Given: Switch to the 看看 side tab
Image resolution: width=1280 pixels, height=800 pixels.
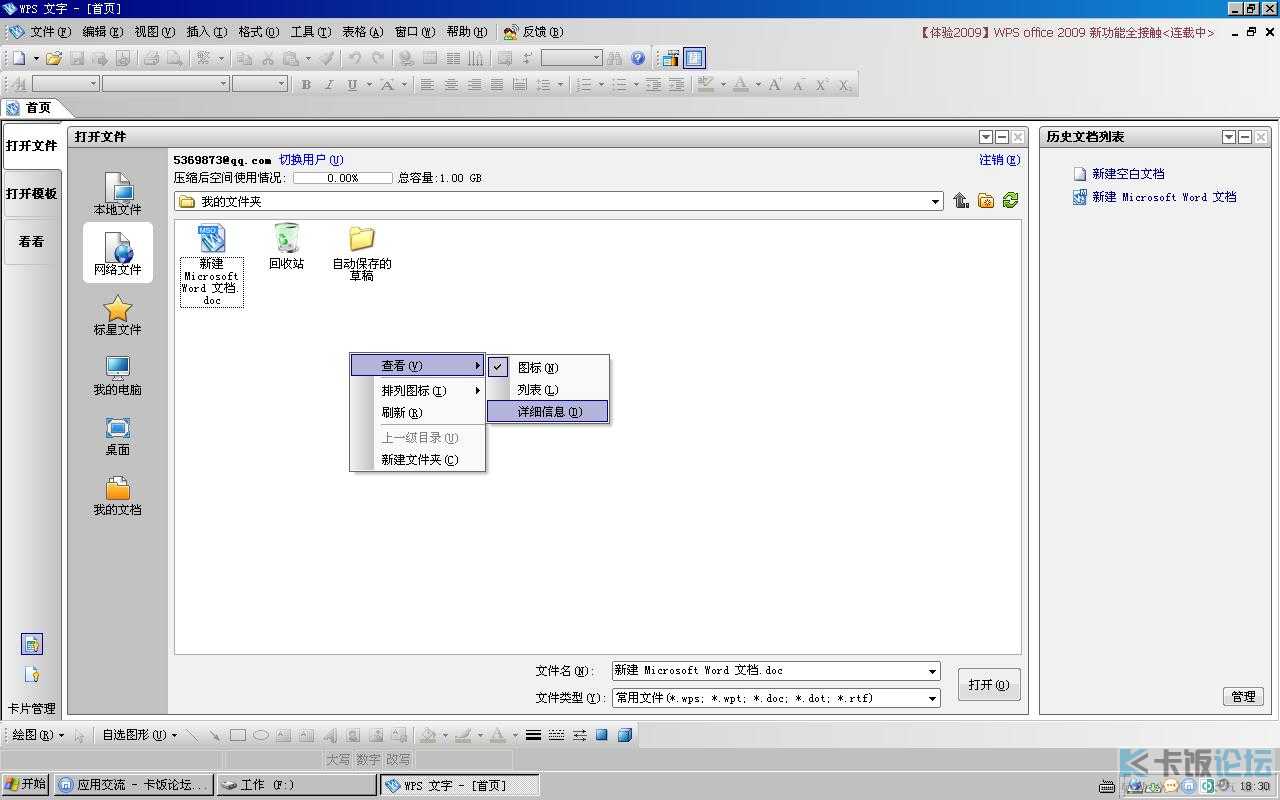Looking at the screenshot, I should click(x=32, y=241).
